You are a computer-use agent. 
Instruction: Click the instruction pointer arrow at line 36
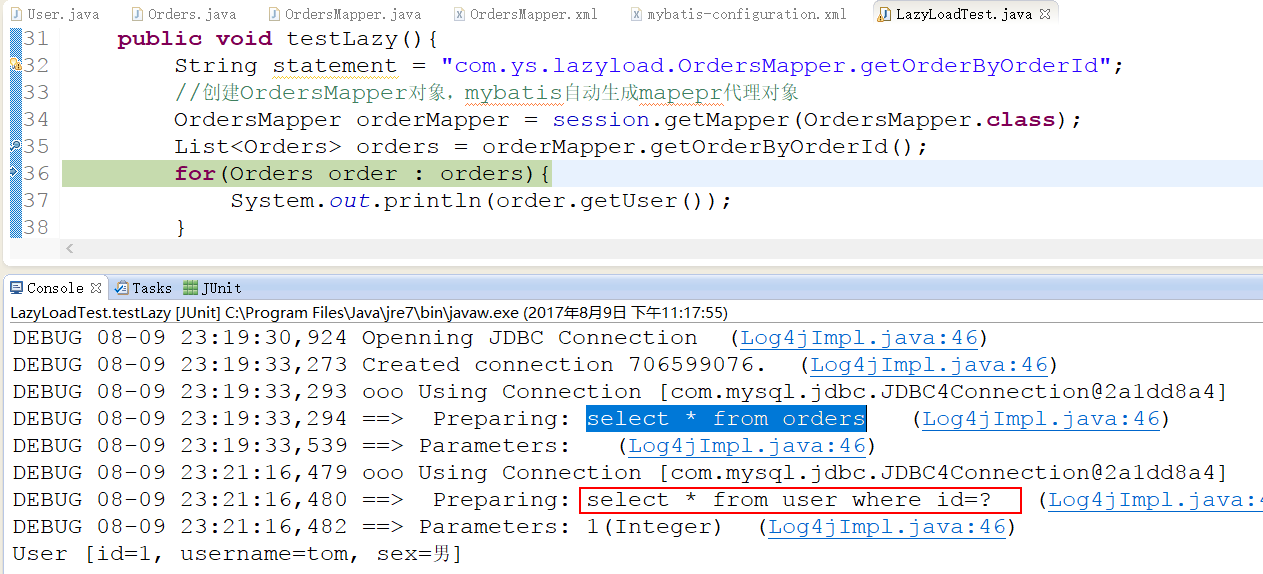[15, 173]
